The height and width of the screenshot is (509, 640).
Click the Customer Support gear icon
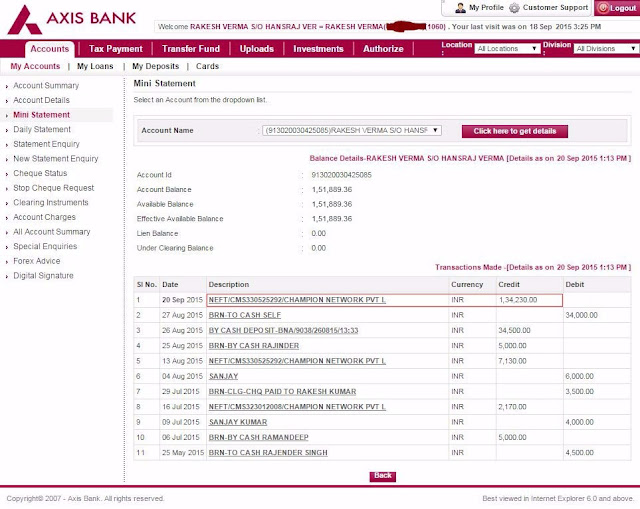click(x=514, y=8)
